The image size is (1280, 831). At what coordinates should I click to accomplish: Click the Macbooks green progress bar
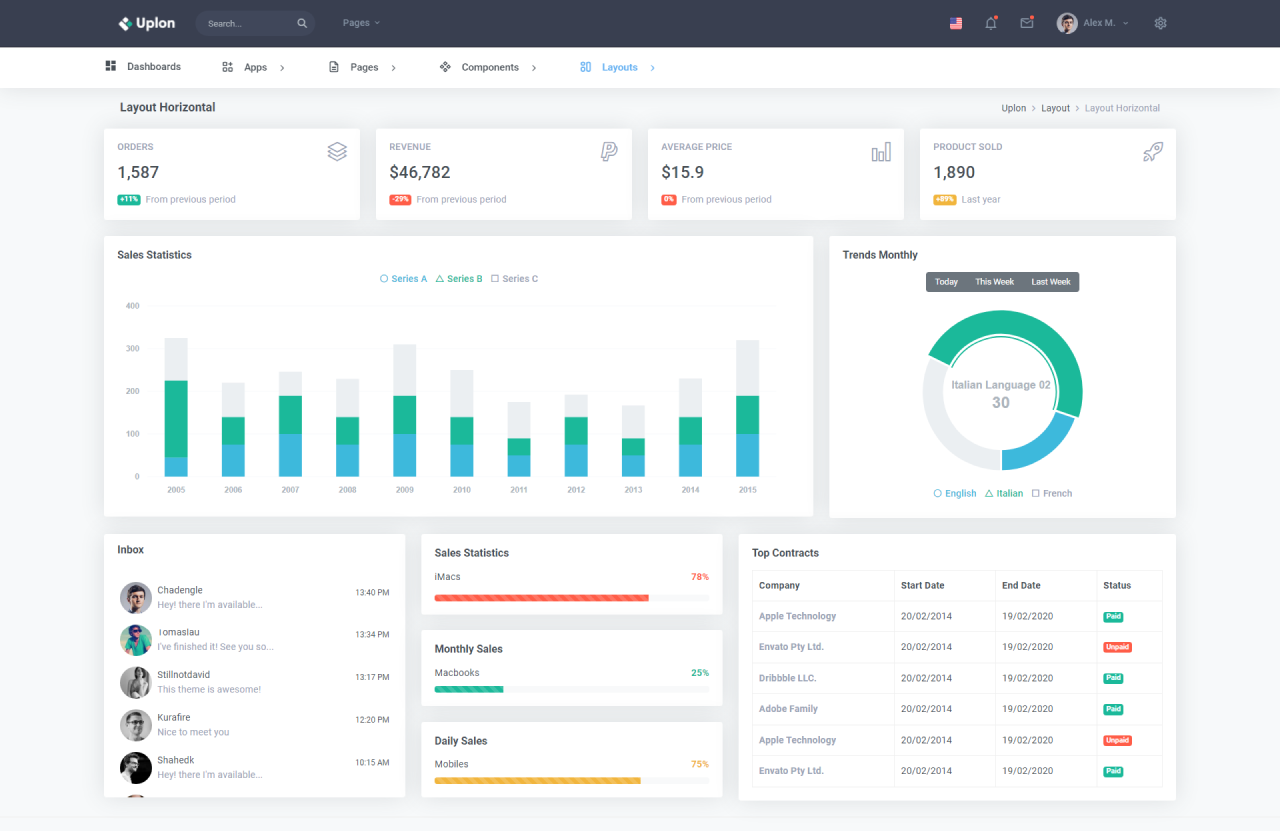[x=469, y=689]
